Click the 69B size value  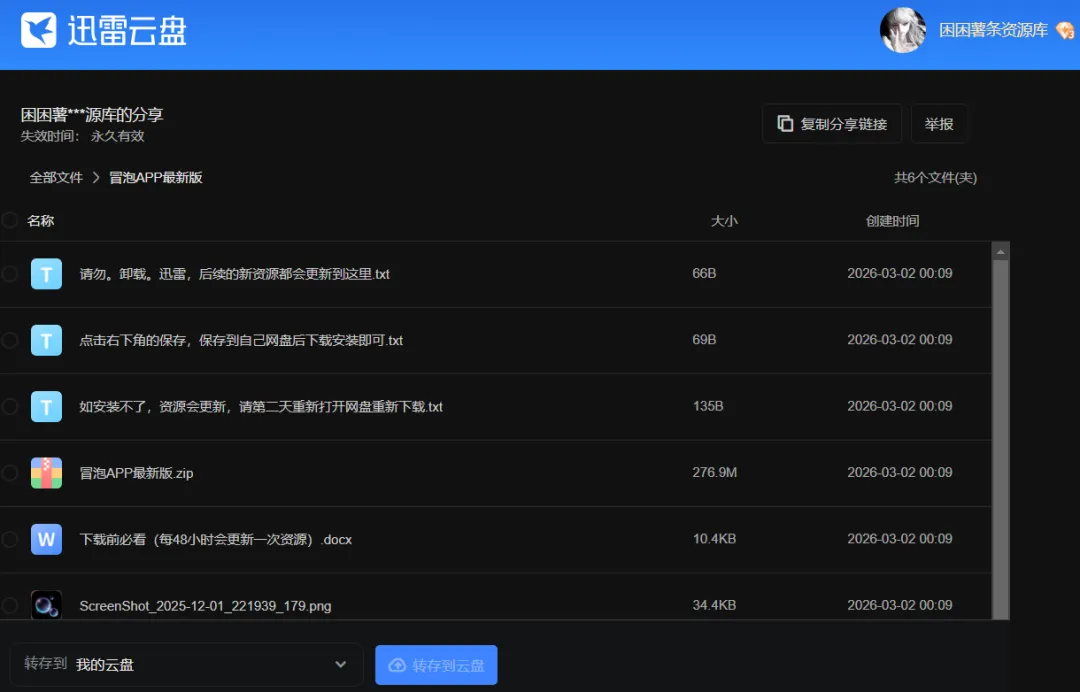704,339
